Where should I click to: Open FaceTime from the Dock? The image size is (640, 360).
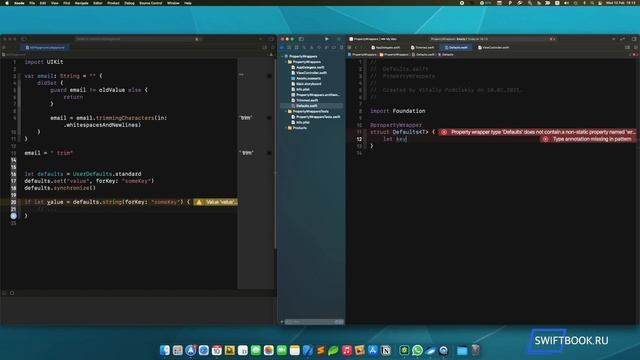(282, 350)
